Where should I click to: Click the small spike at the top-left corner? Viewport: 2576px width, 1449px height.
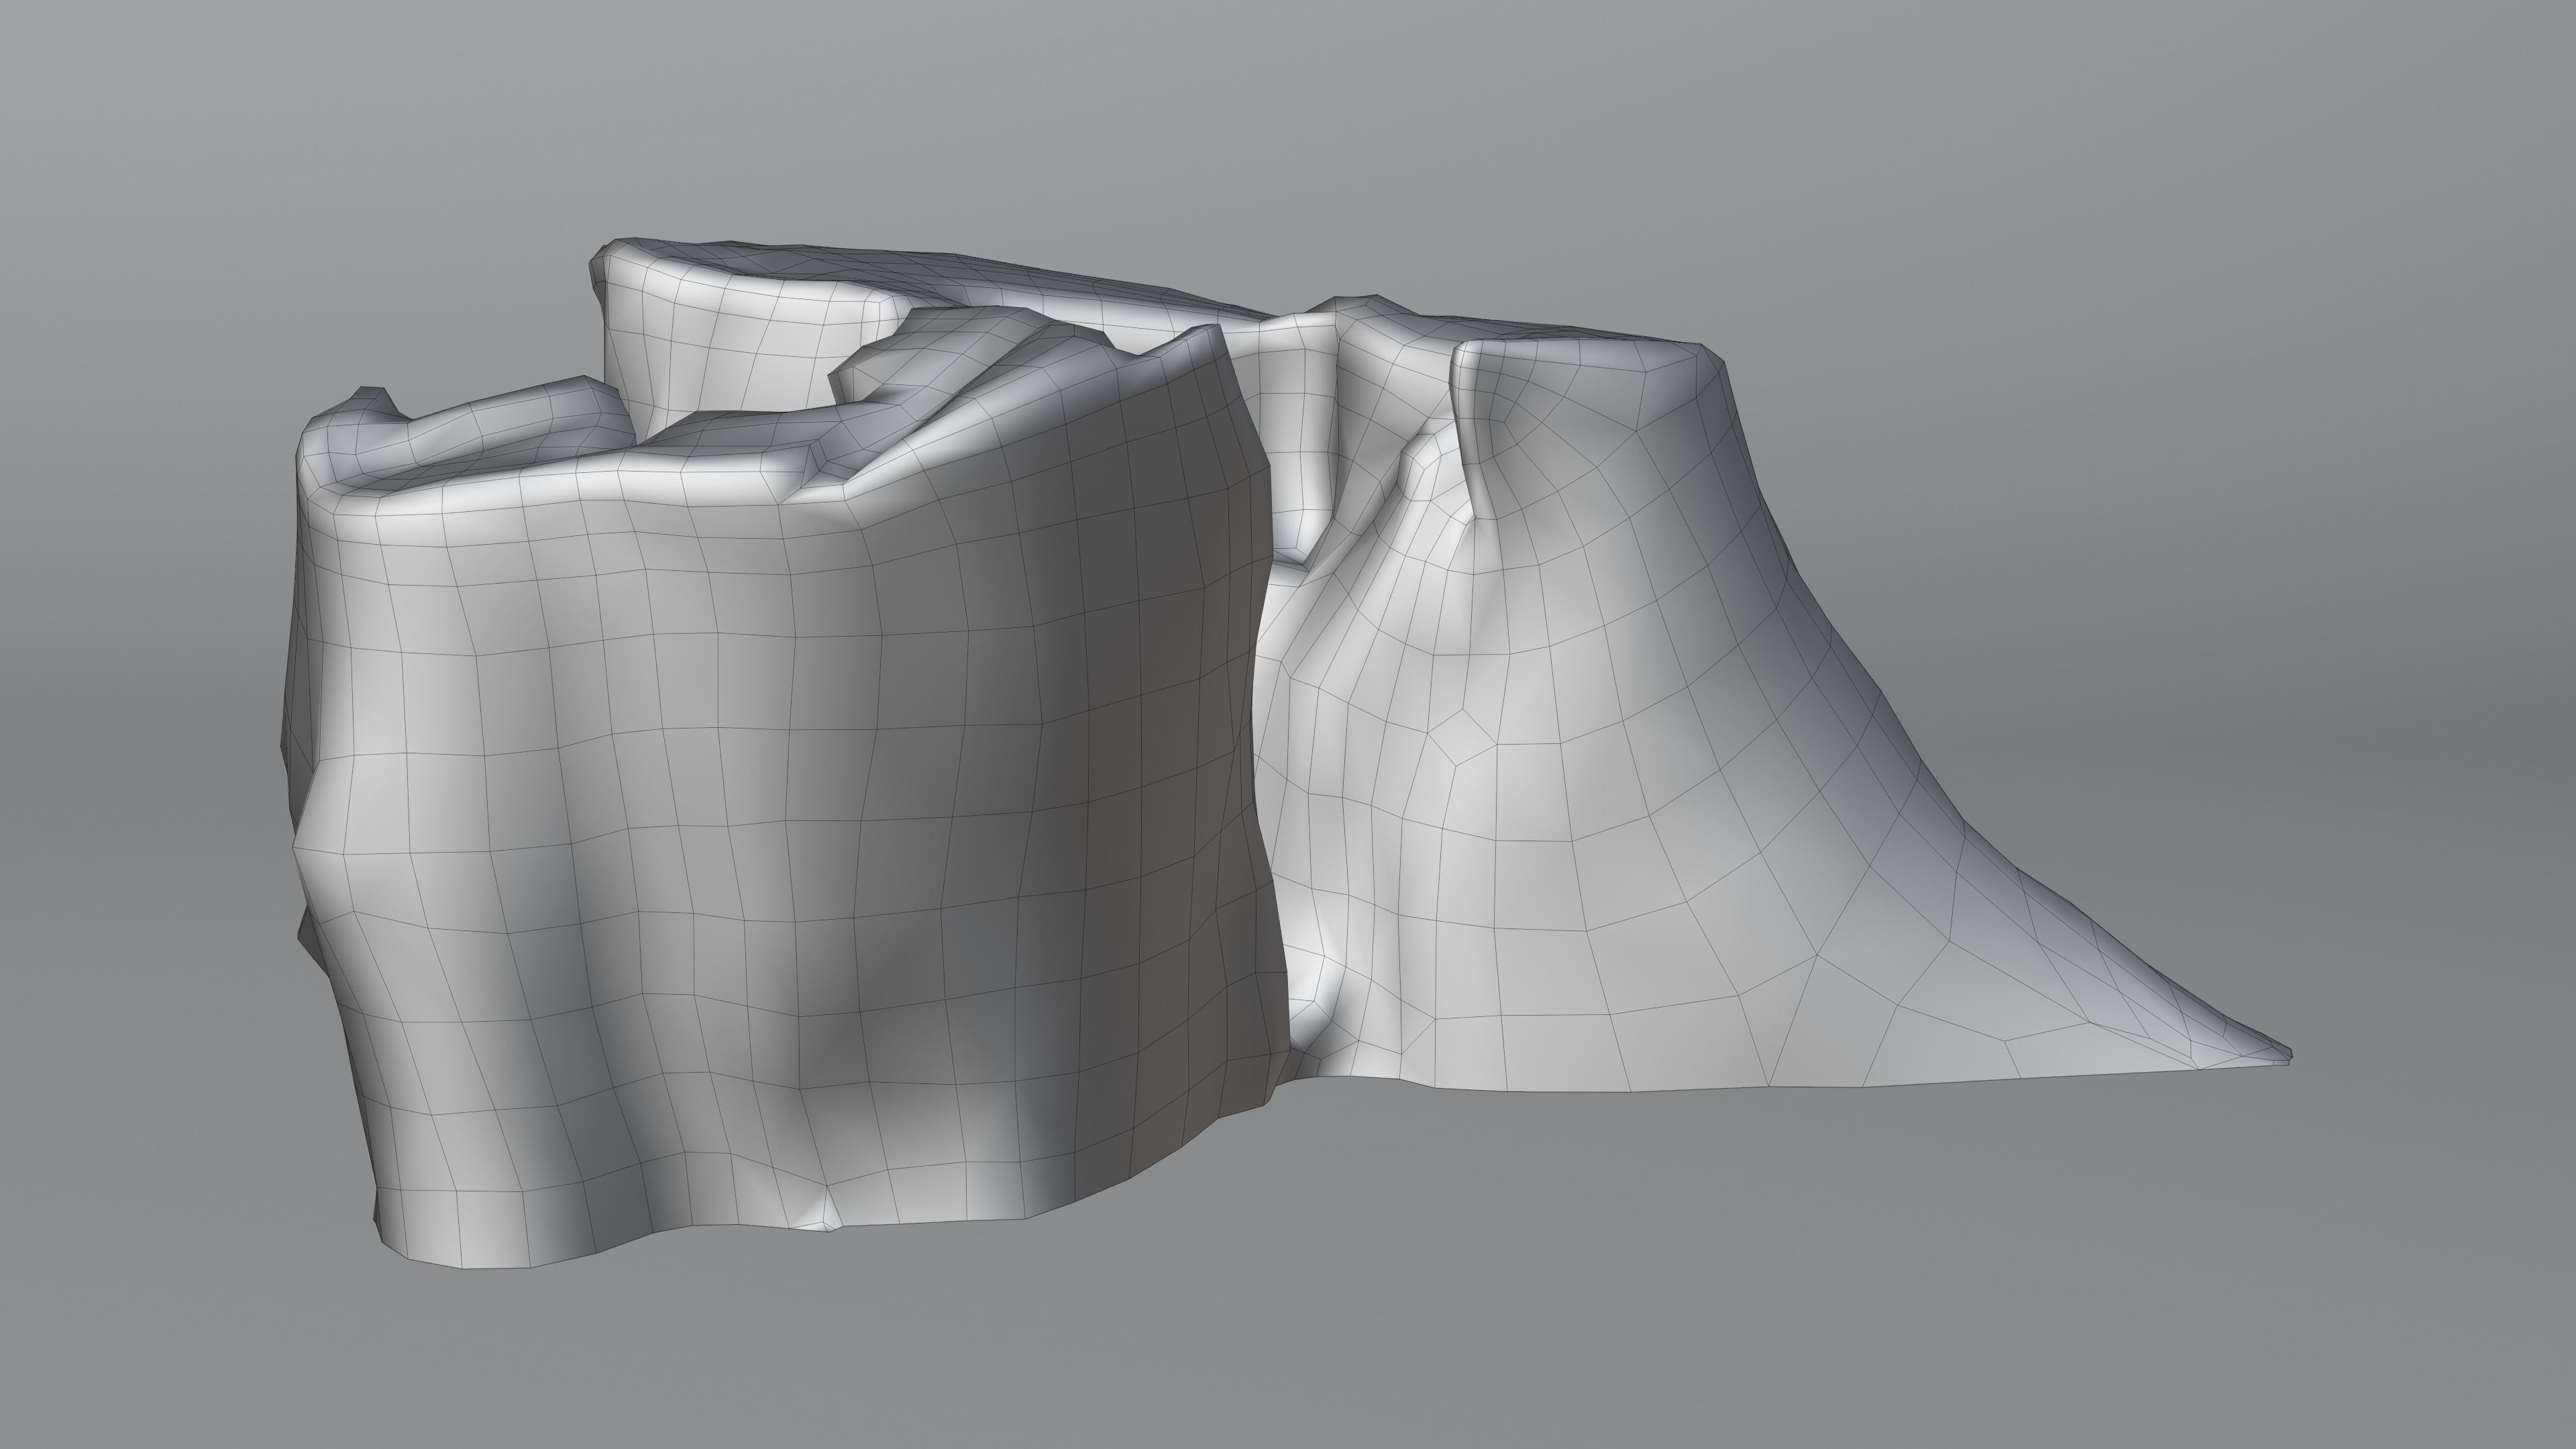376,395
